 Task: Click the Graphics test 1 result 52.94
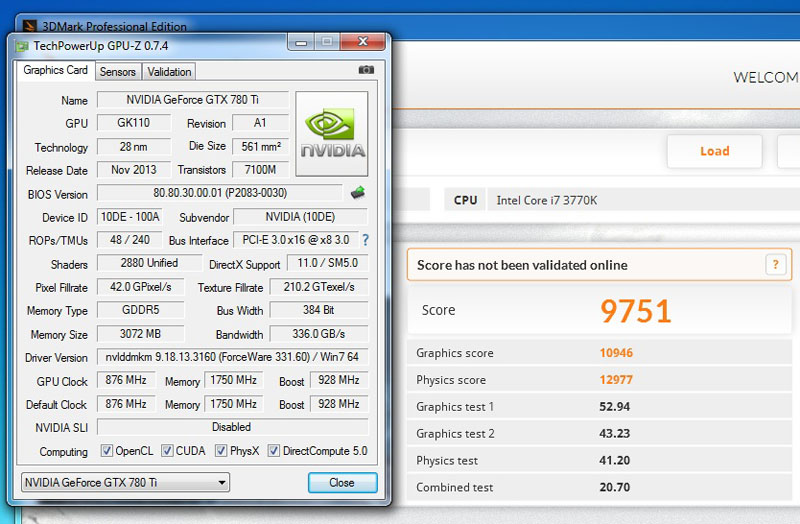click(x=614, y=407)
